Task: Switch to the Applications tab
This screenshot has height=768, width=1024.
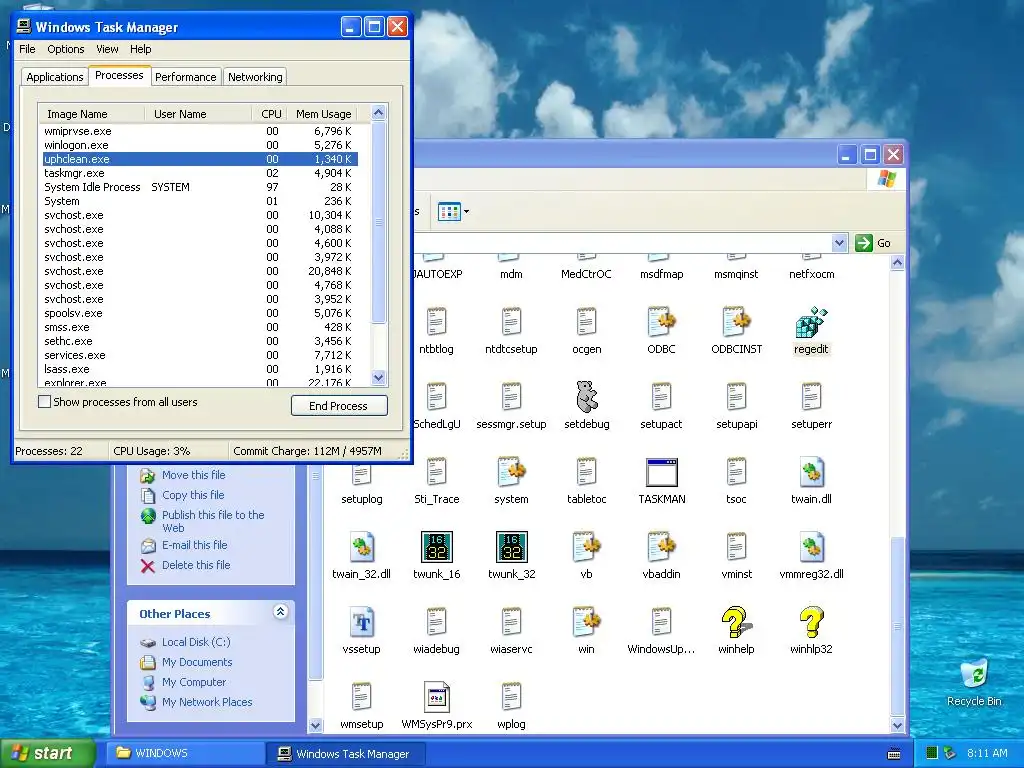Action: 55,77
